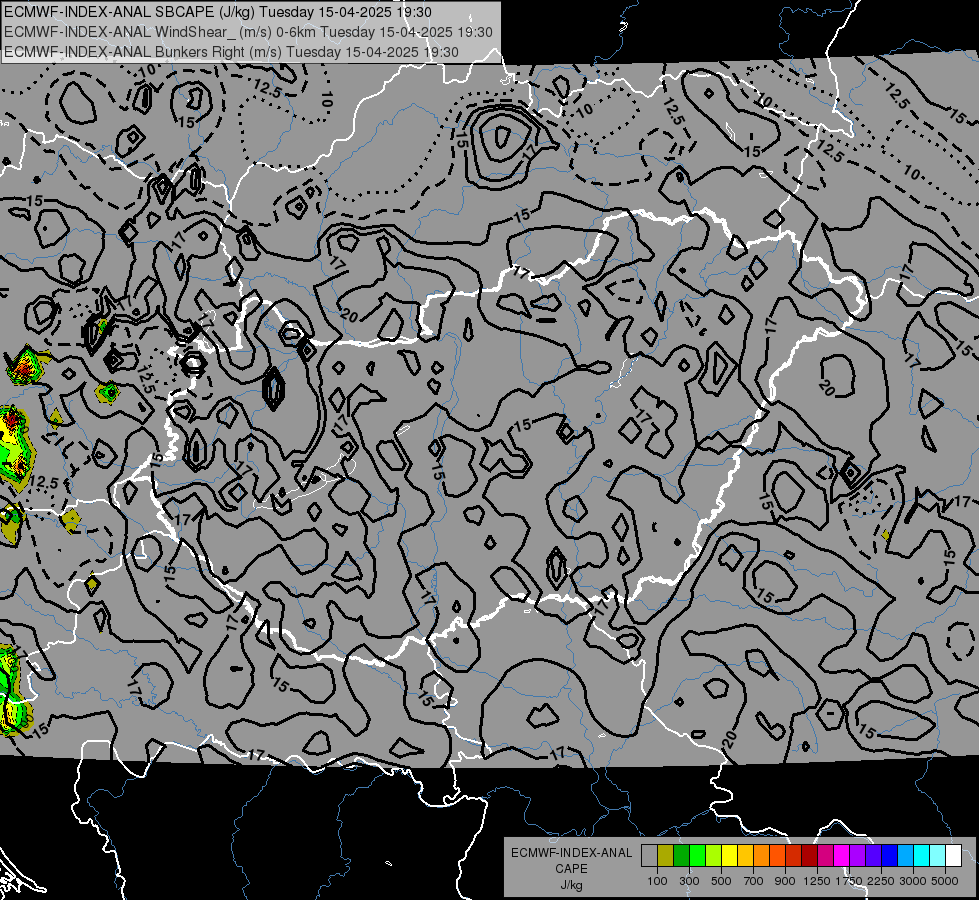This screenshot has height=900, width=979.
Task: Select the pale cyan swatch before 5000
Action: [x=938, y=856]
